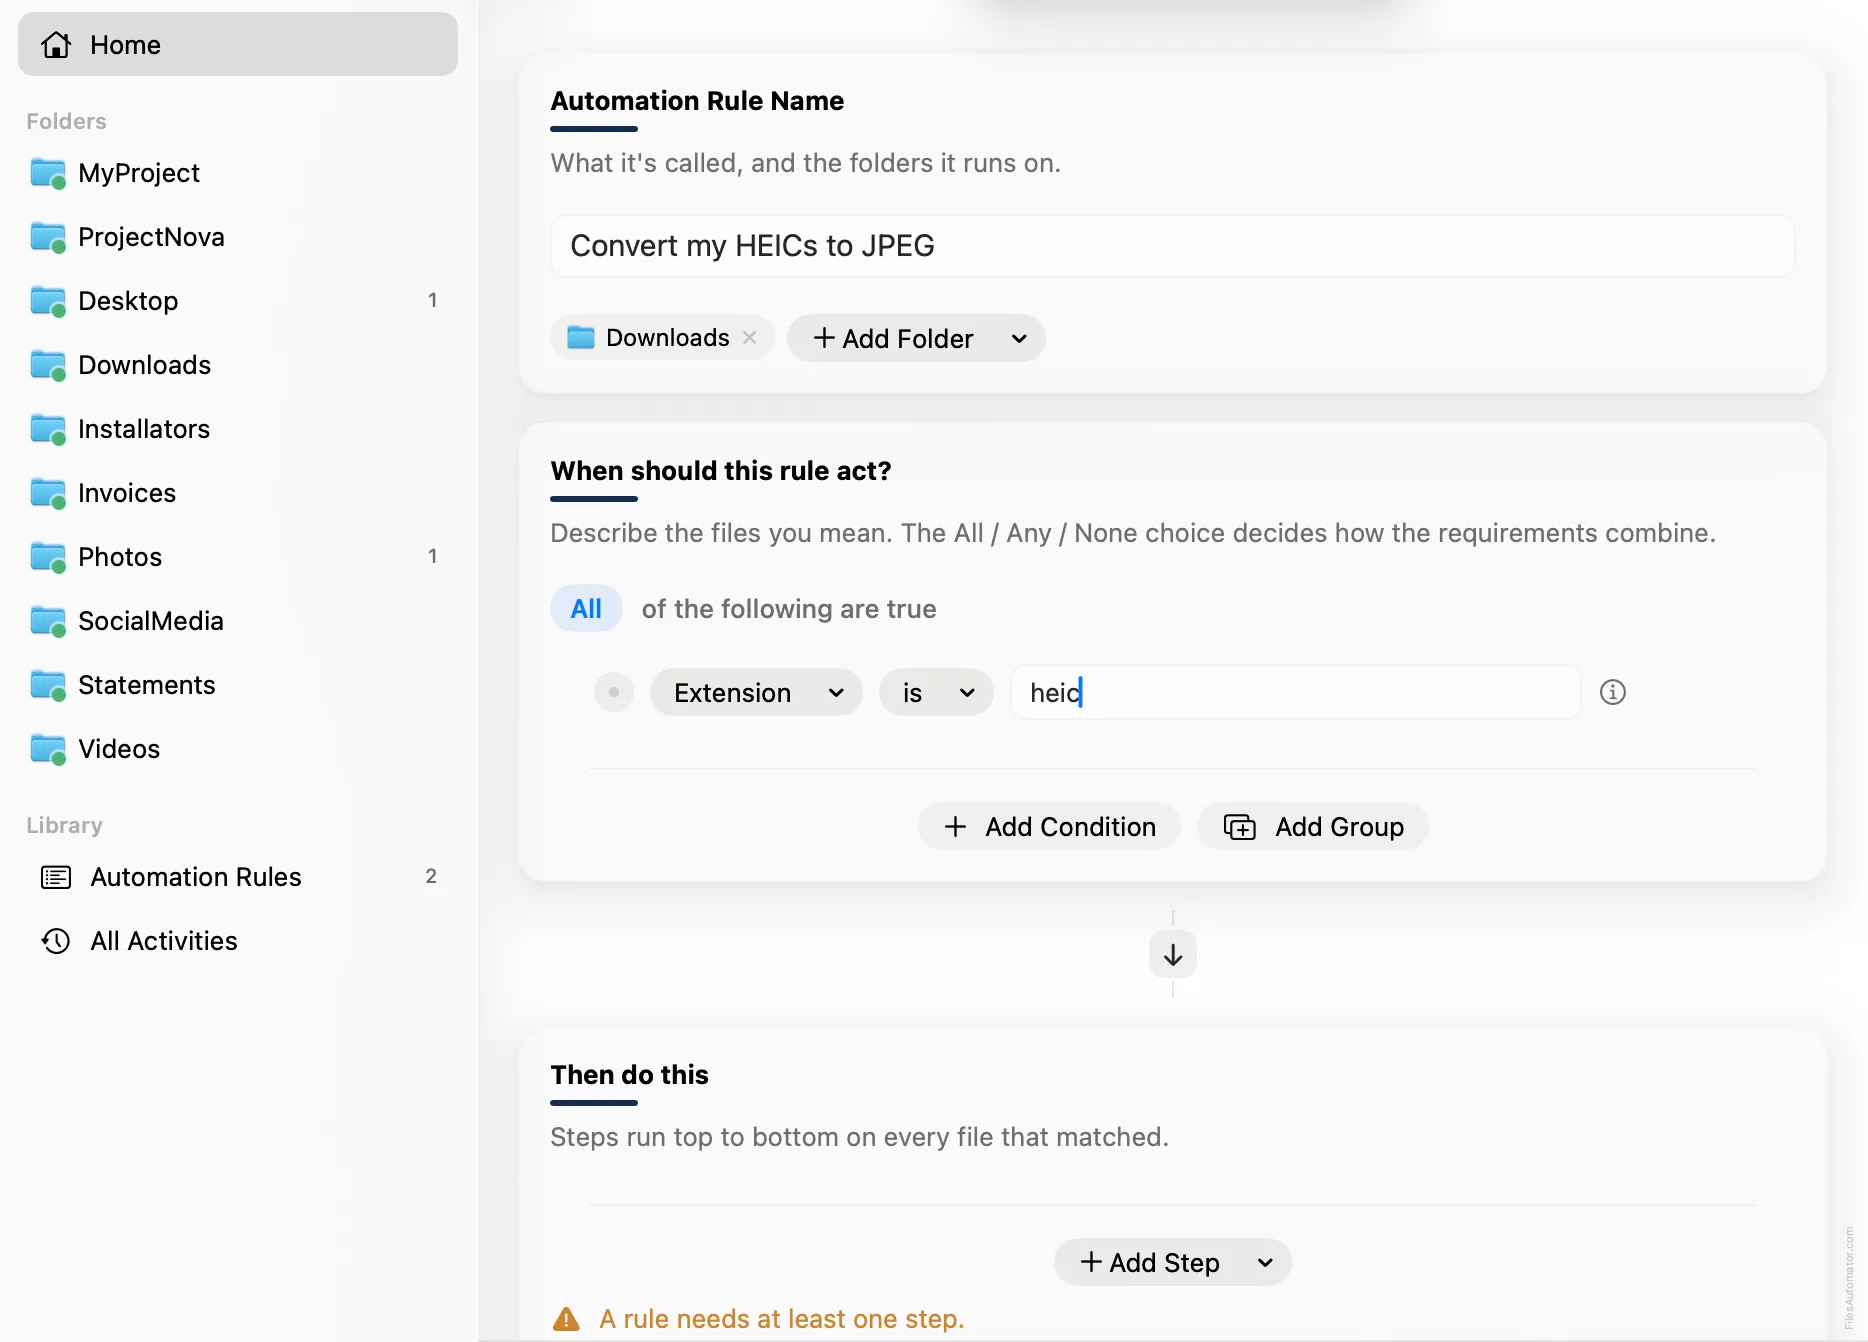
Task: Open the Add Folder dropdown
Action: [x=916, y=338]
